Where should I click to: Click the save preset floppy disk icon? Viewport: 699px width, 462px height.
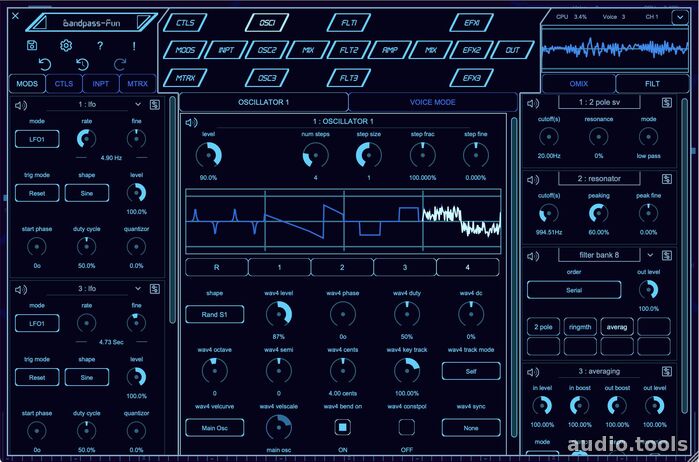pos(33,45)
